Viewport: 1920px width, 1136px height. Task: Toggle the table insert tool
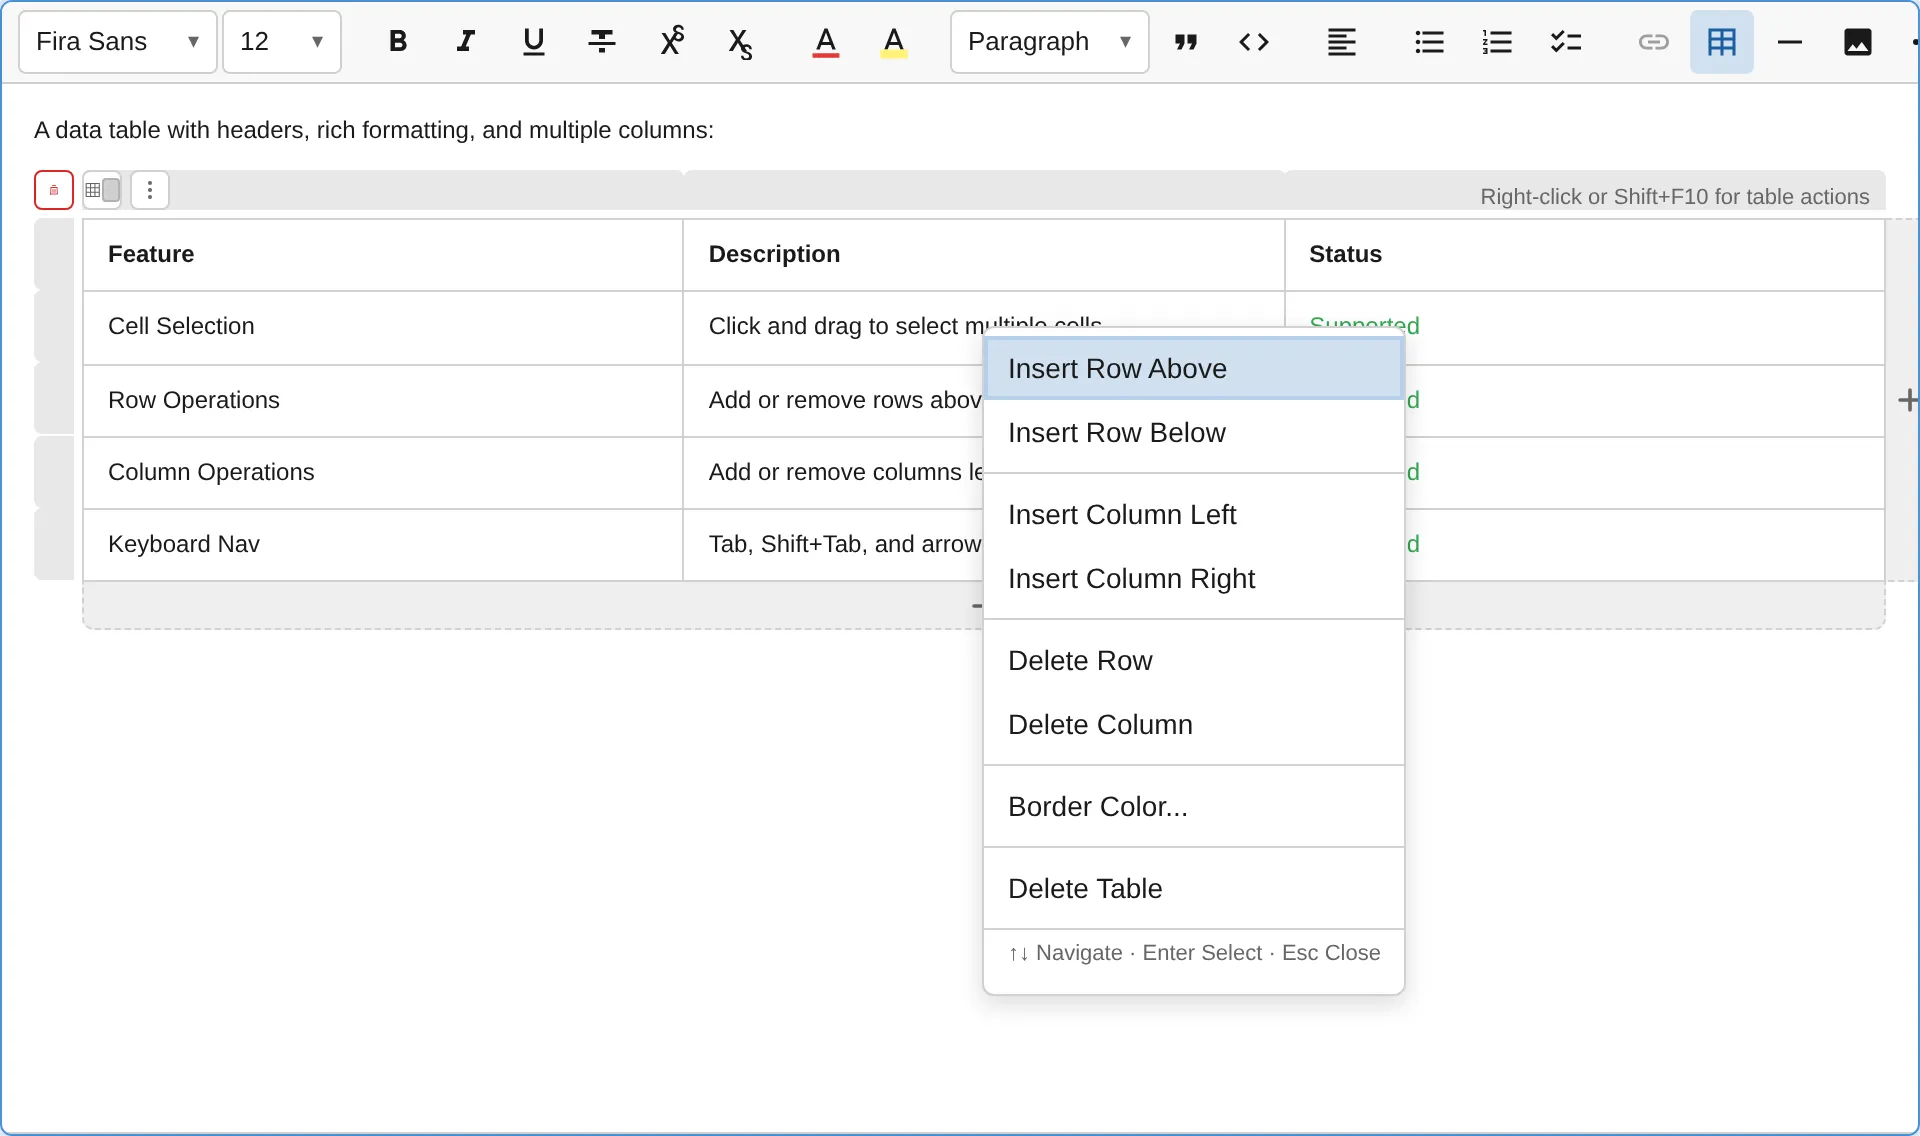click(1721, 42)
